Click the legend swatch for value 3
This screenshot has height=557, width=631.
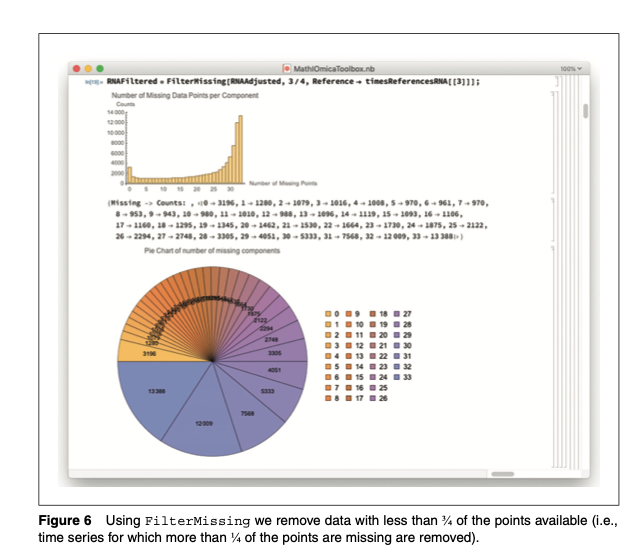tap(328, 345)
